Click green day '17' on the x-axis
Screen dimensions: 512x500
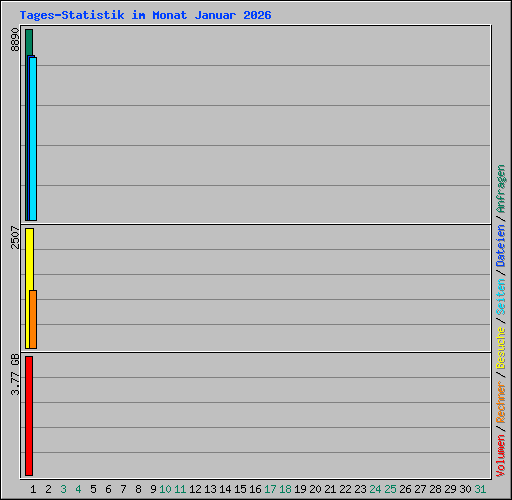click(x=270, y=489)
